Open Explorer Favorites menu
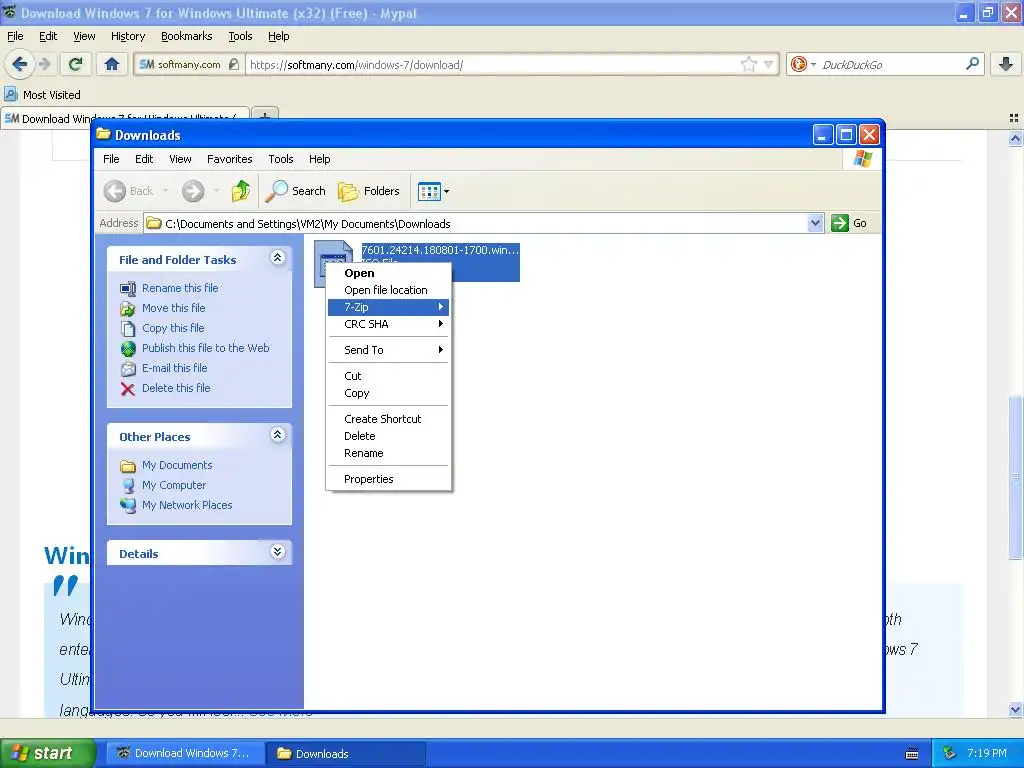The width and height of the screenshot is (1024, 768). 229,159
